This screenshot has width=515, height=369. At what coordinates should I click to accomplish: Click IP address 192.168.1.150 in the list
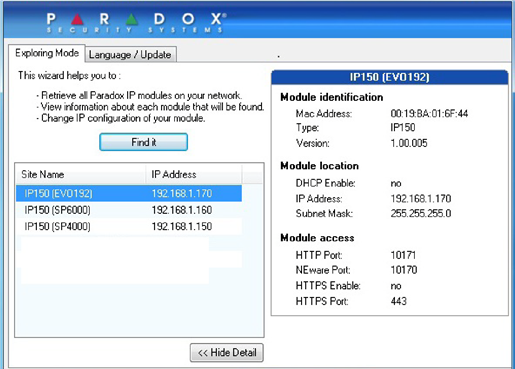tap(182, 226)
